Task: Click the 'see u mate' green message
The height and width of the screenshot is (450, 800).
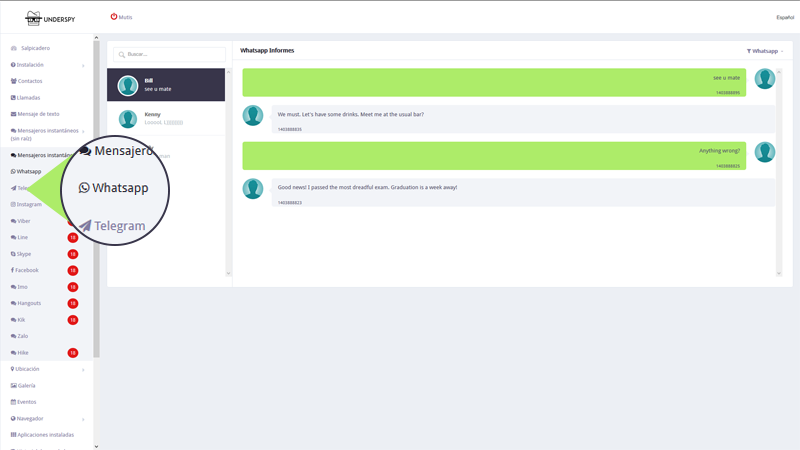Action: point(494,83)
